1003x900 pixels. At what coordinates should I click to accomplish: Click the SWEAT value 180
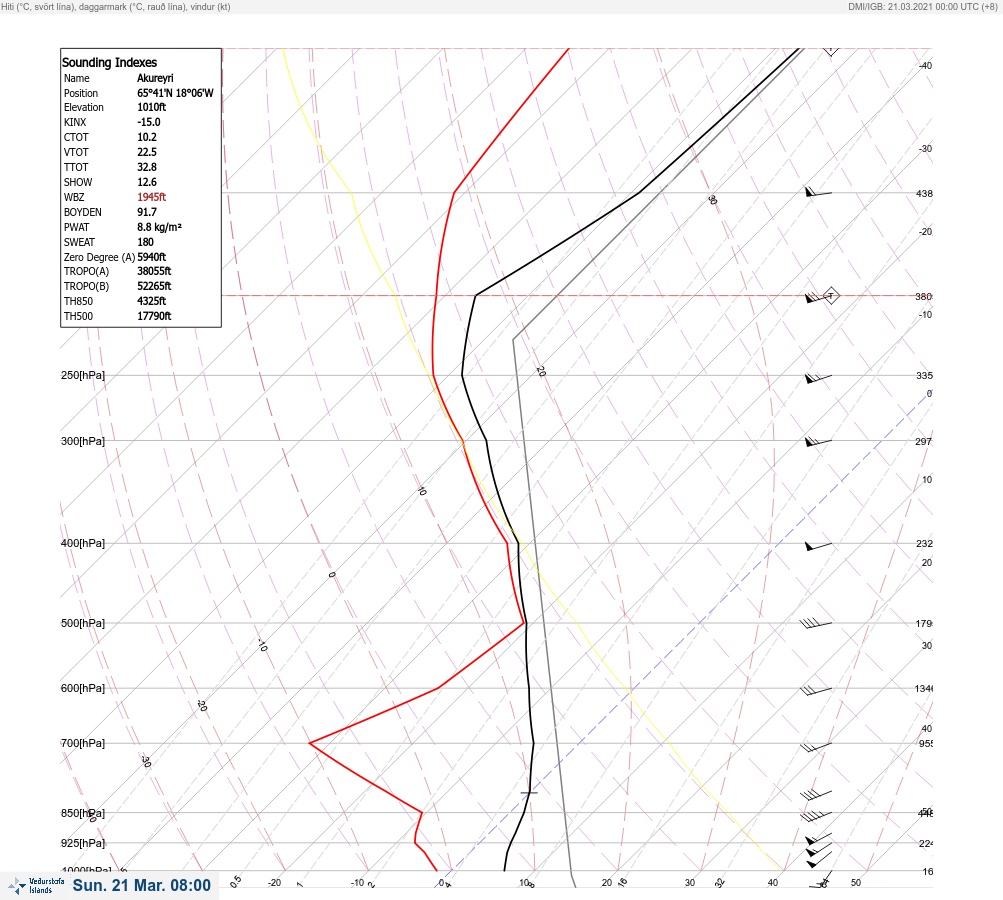coord(145,242)
